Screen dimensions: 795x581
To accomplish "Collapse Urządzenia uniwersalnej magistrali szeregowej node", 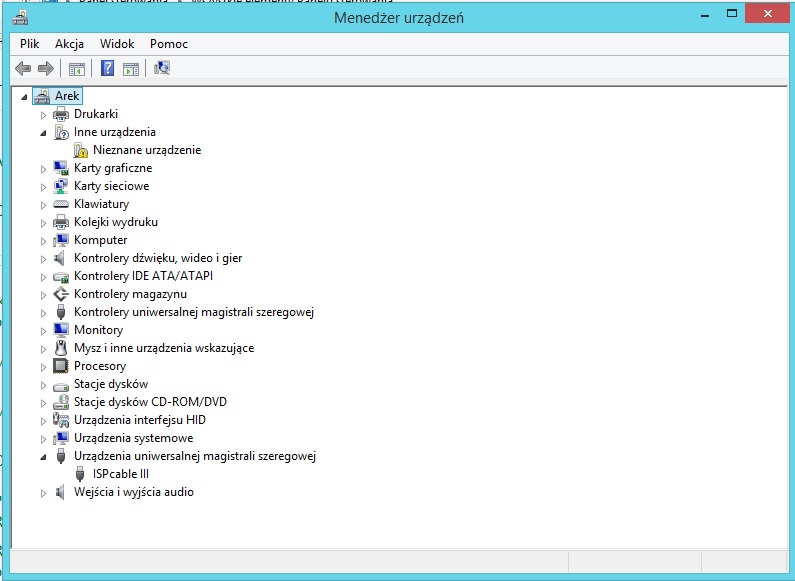I will pos(43,456).
